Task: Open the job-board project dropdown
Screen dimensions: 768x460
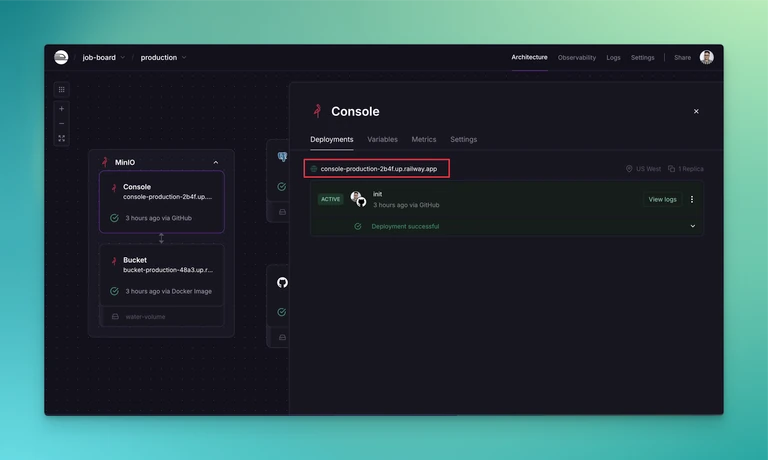Action: click(x=103, y=57)
